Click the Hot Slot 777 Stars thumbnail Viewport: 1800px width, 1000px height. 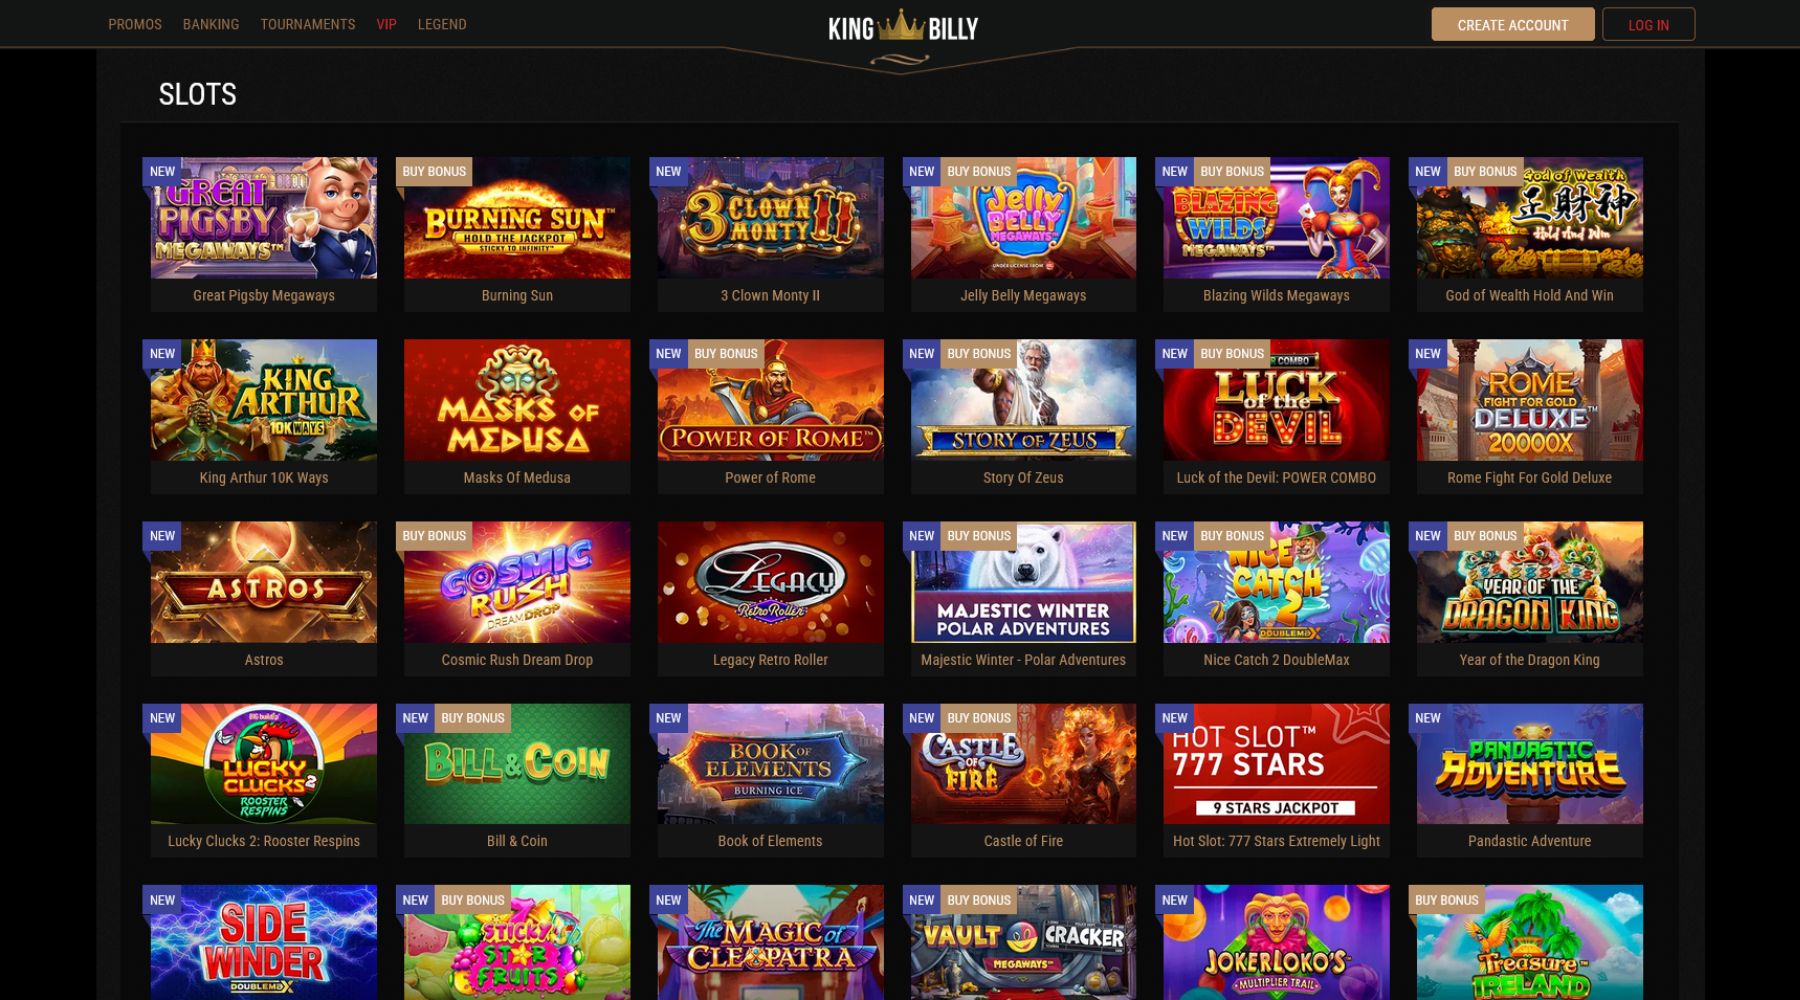(1276, 764)
